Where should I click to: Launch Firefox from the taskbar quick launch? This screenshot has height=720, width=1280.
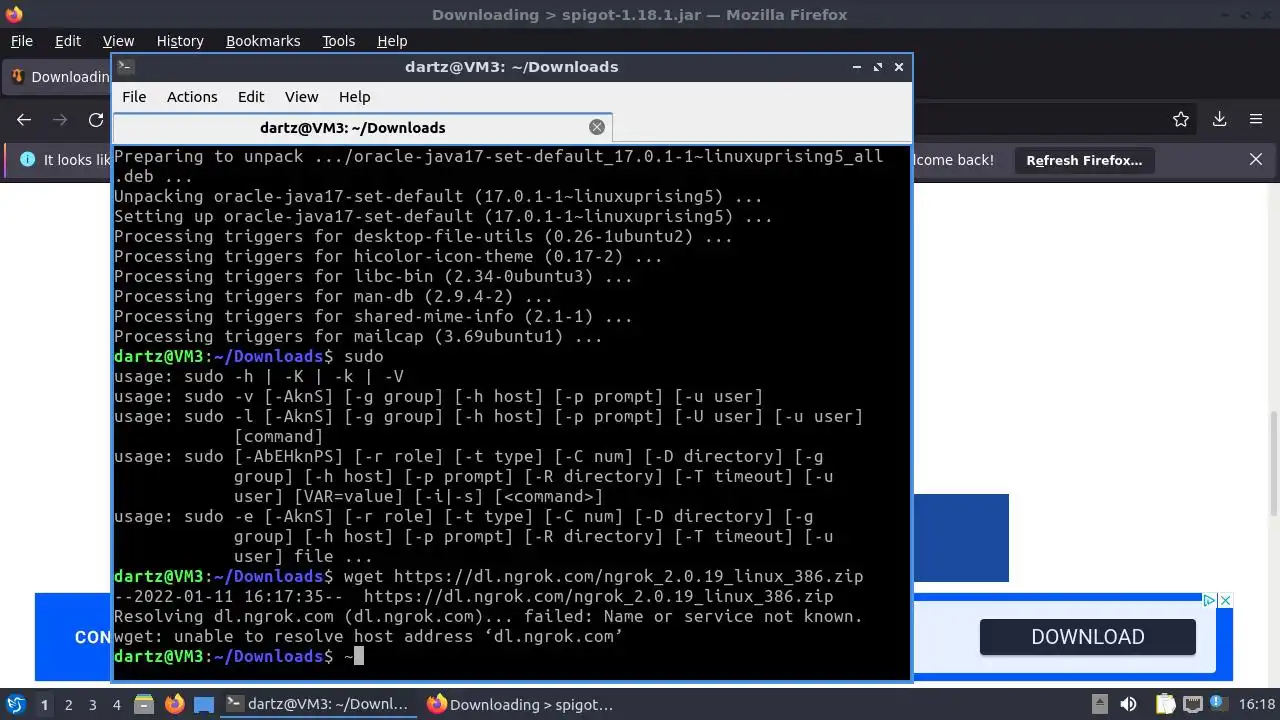174,704
